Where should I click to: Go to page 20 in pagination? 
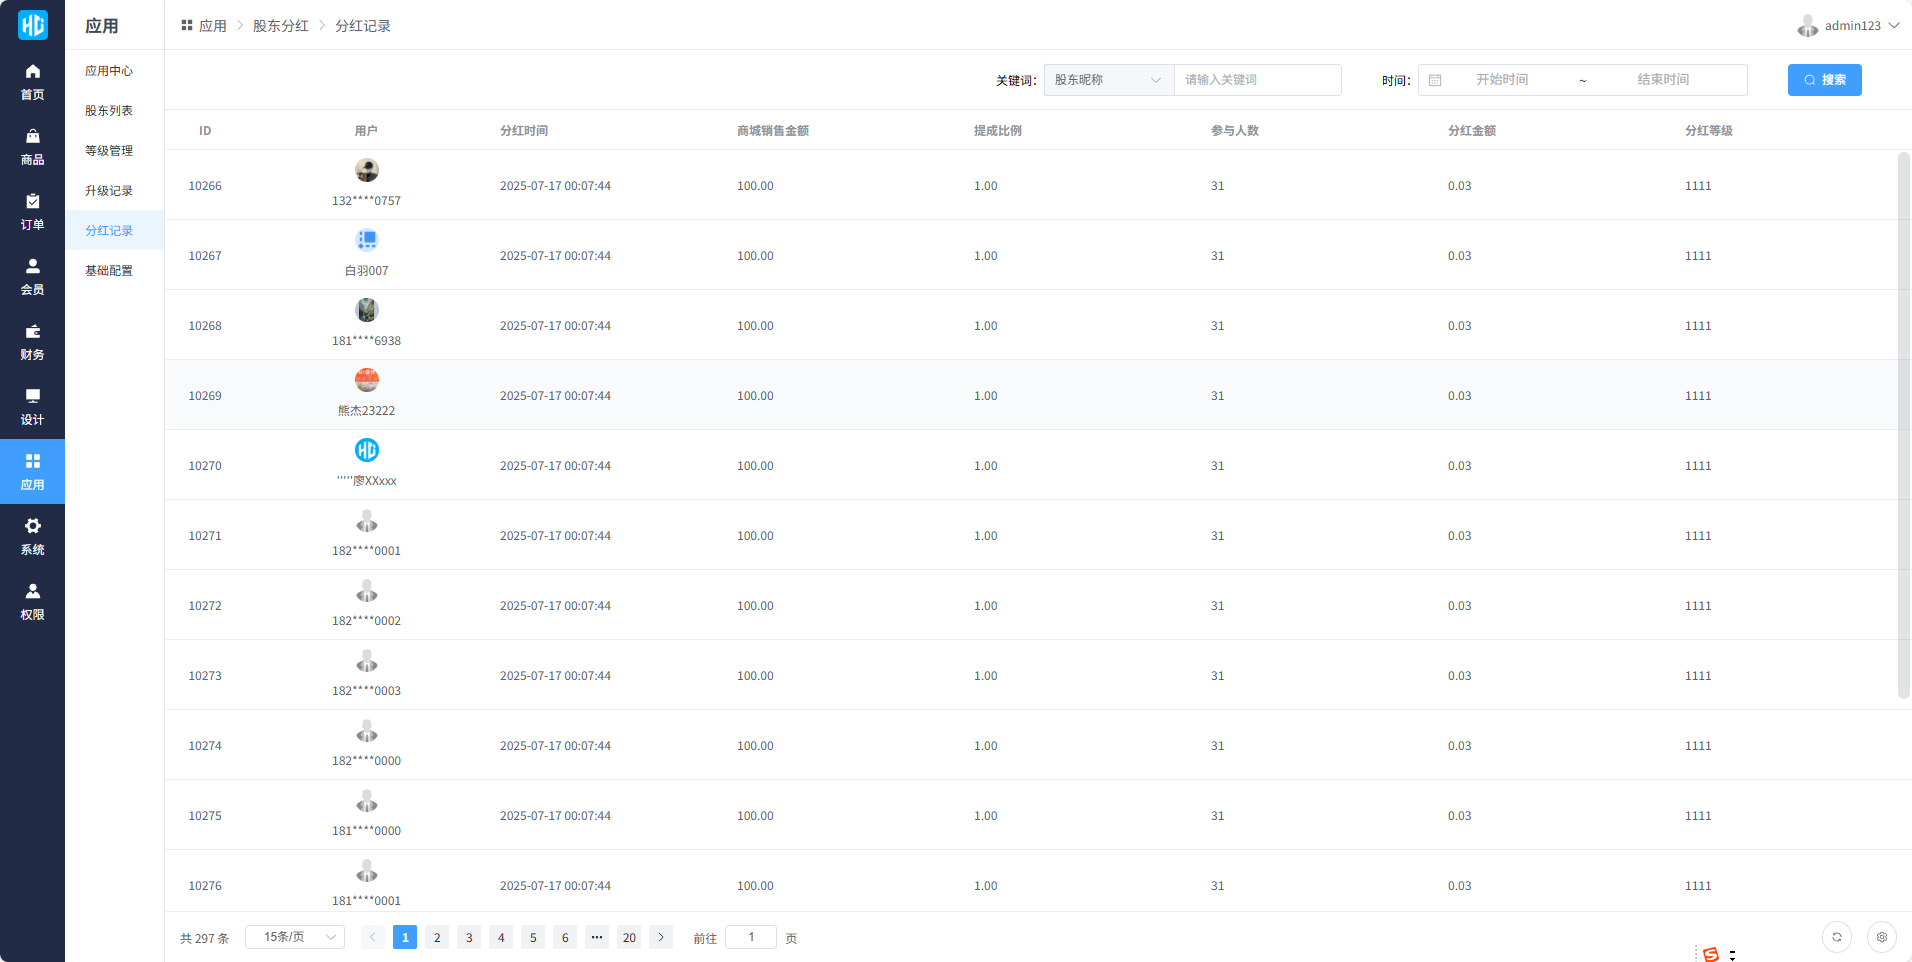pos(629,937)
